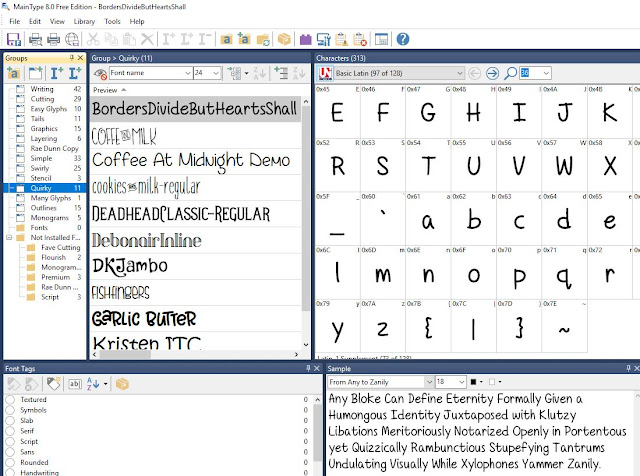Viewport: 640px width, 476px height.
Task: Click the black text color swatch in Sample
Action: (473, 382)
